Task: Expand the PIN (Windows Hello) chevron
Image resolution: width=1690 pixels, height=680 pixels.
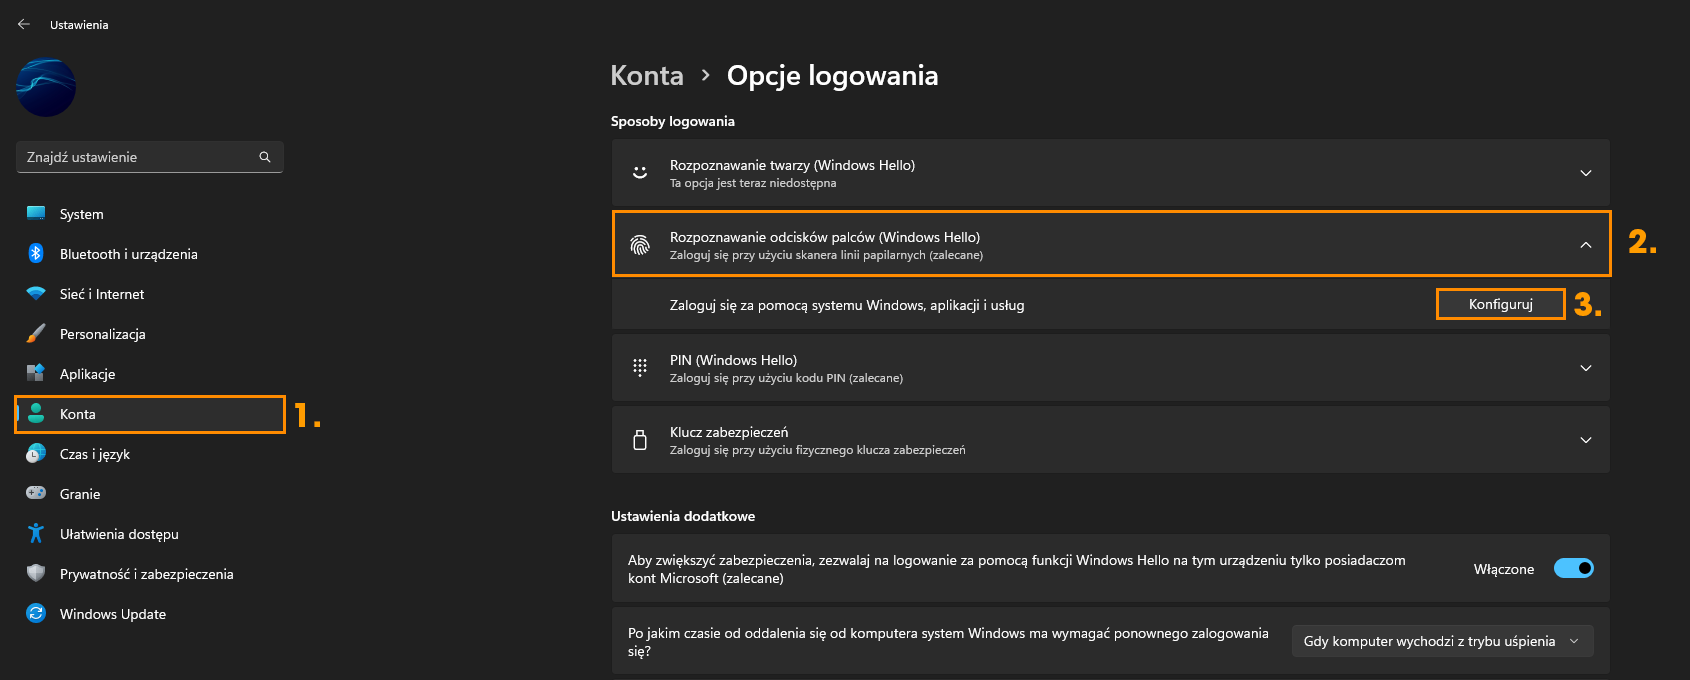Action: click(x=1586, y=368)
